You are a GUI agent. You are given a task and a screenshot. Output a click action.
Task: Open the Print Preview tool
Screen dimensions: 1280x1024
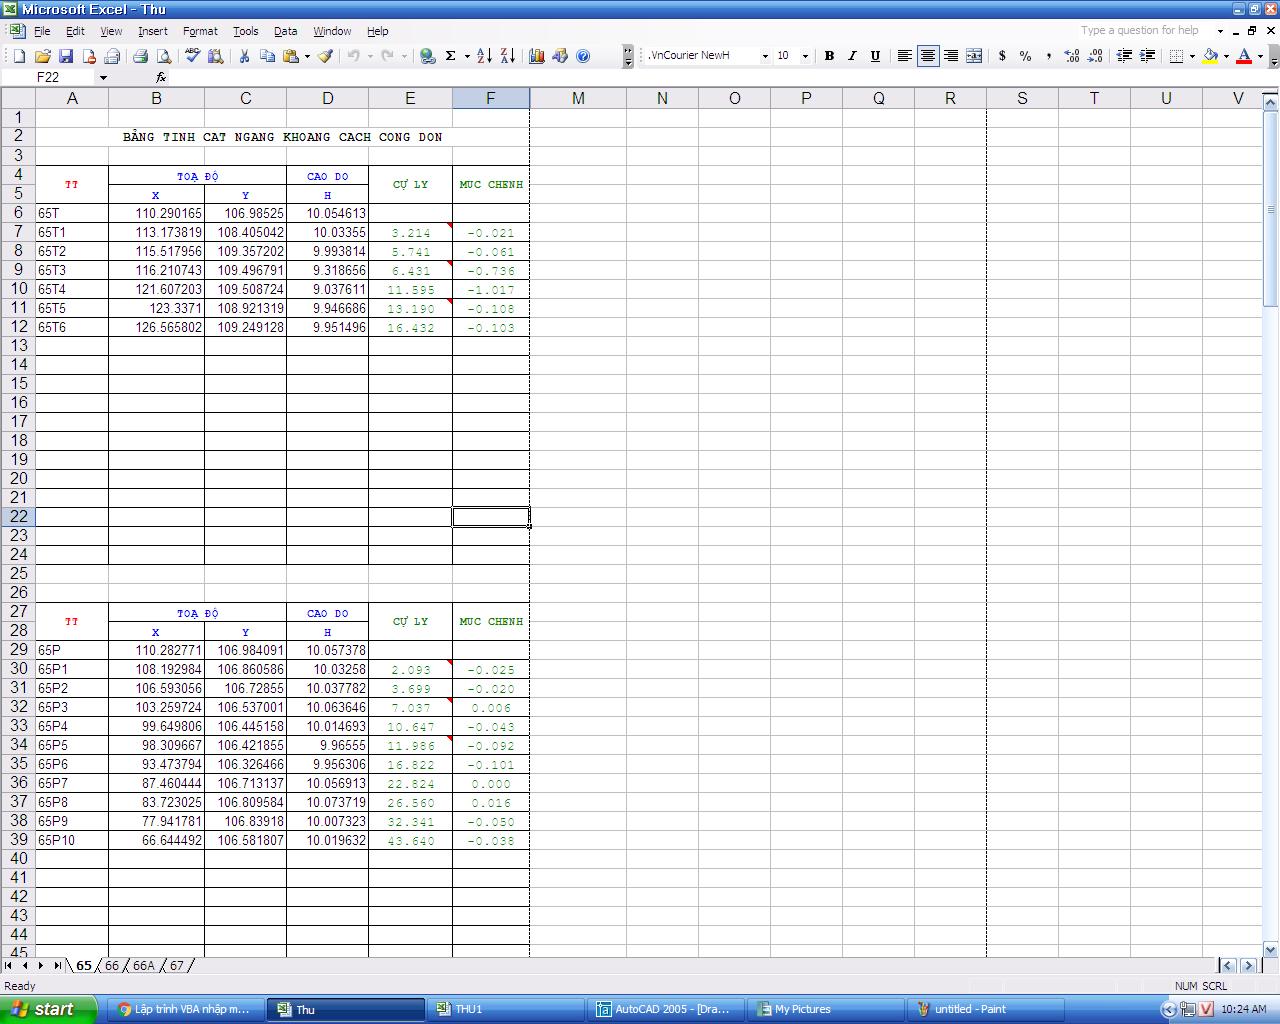164,56
